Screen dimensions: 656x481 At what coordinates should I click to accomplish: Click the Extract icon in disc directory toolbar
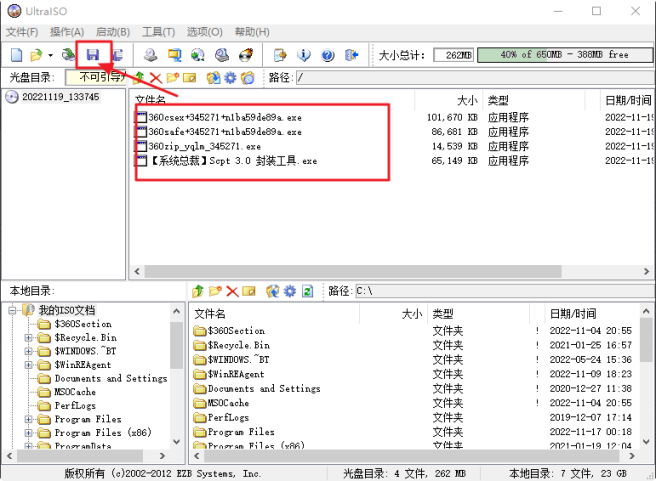point(213,78)
